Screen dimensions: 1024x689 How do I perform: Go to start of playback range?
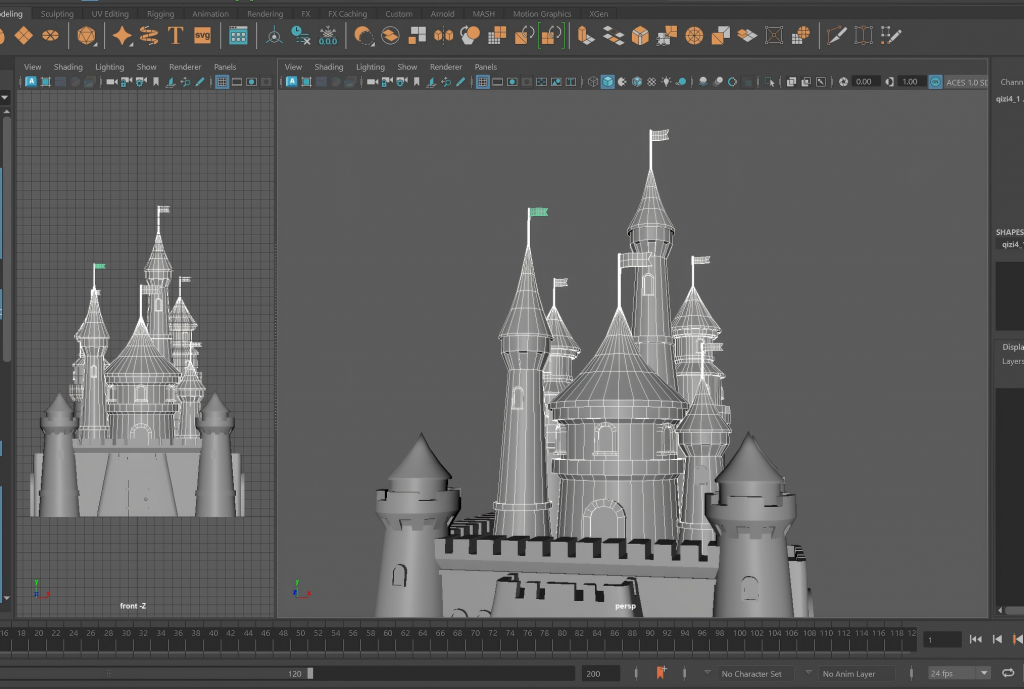point(975,639)
